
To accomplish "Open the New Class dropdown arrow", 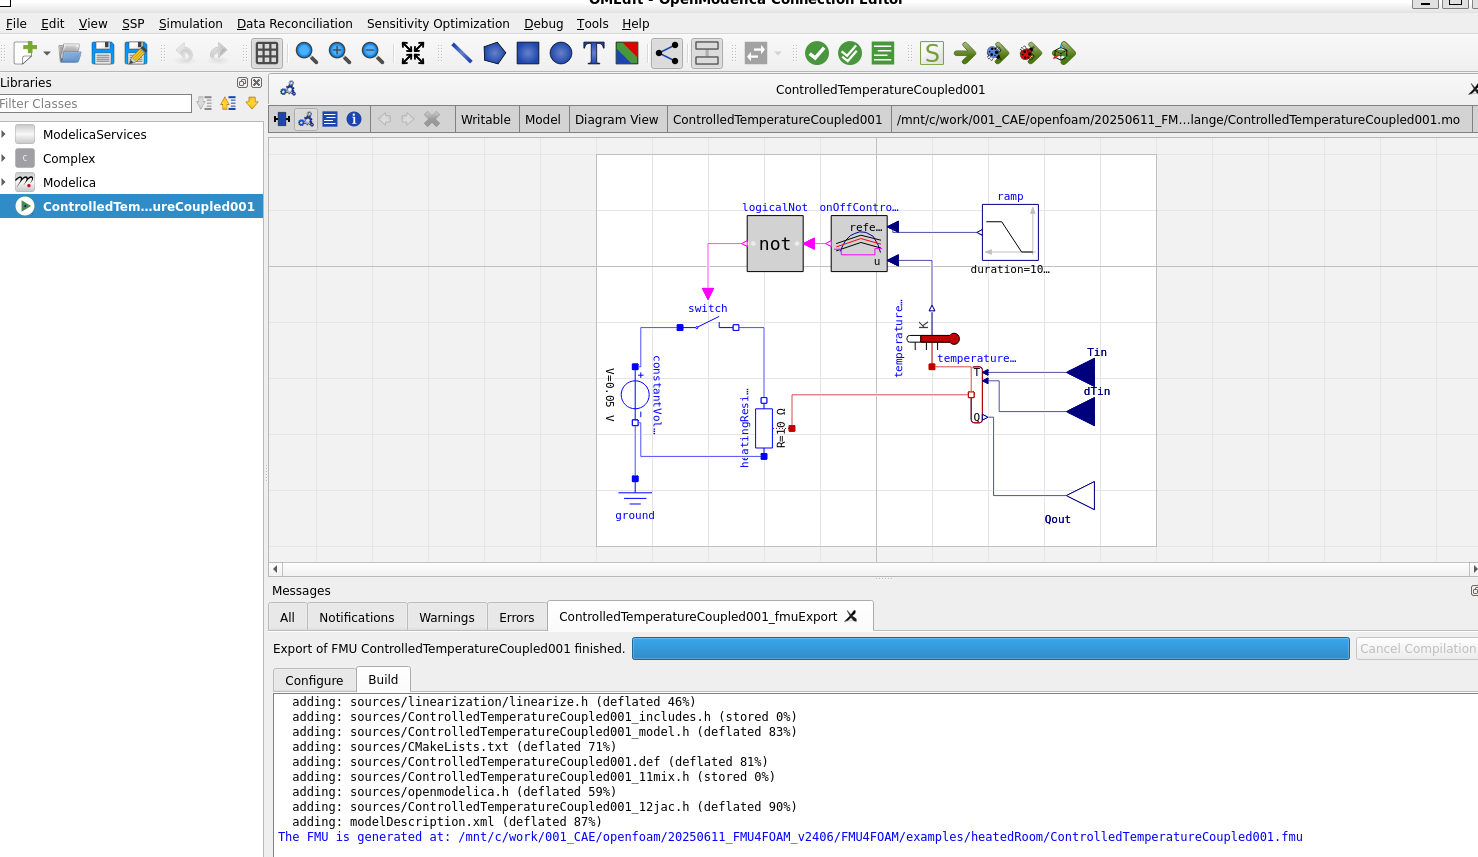I will click(x=47, y=53).
